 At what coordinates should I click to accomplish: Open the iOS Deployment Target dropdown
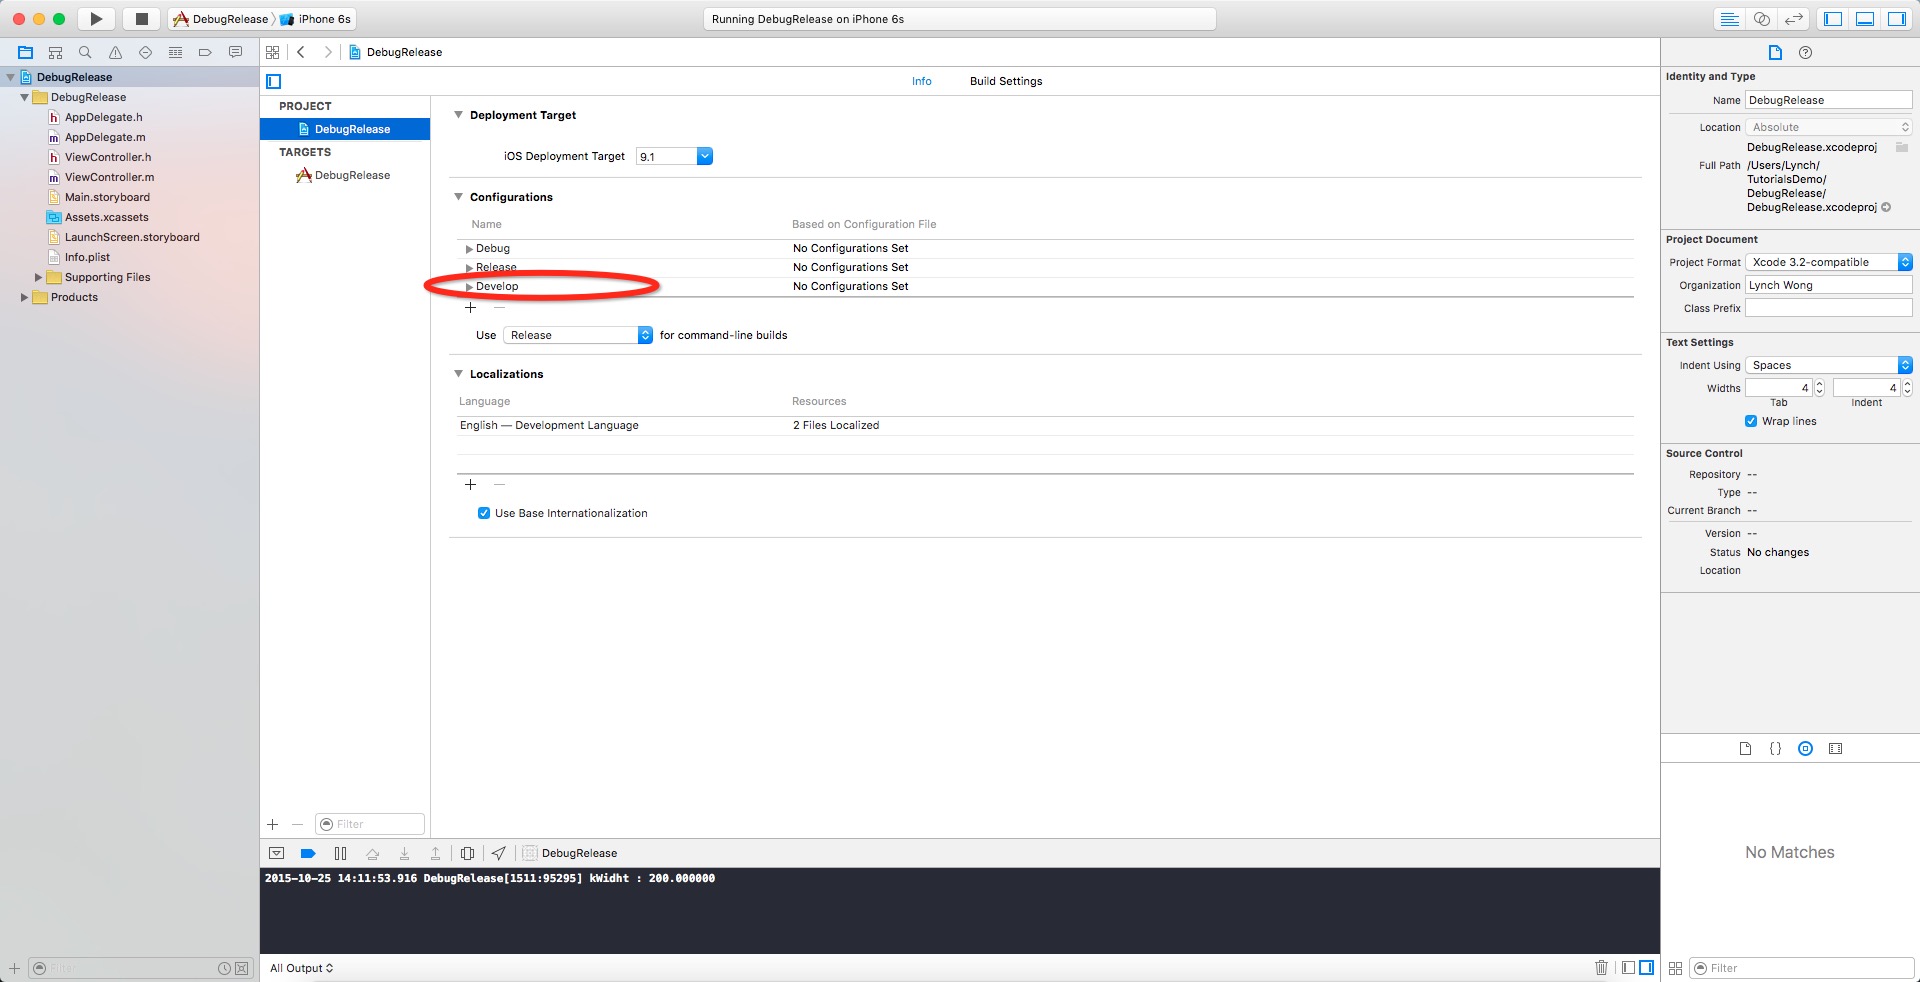pyautogui.click(x=704, y=156)
